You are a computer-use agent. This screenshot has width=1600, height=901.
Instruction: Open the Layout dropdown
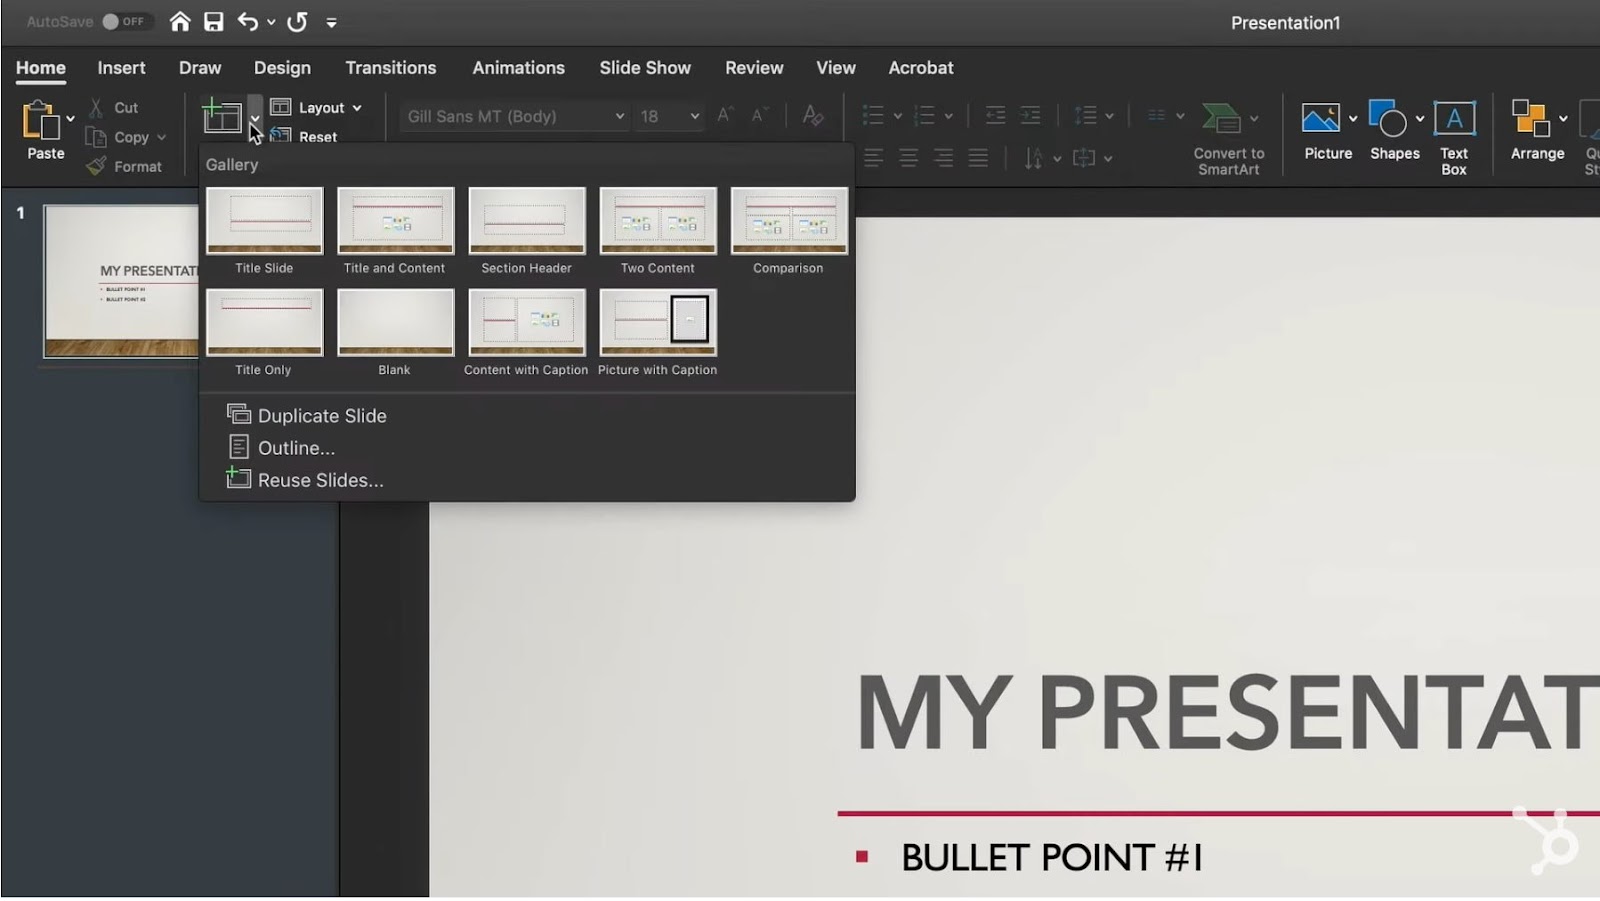317,108
